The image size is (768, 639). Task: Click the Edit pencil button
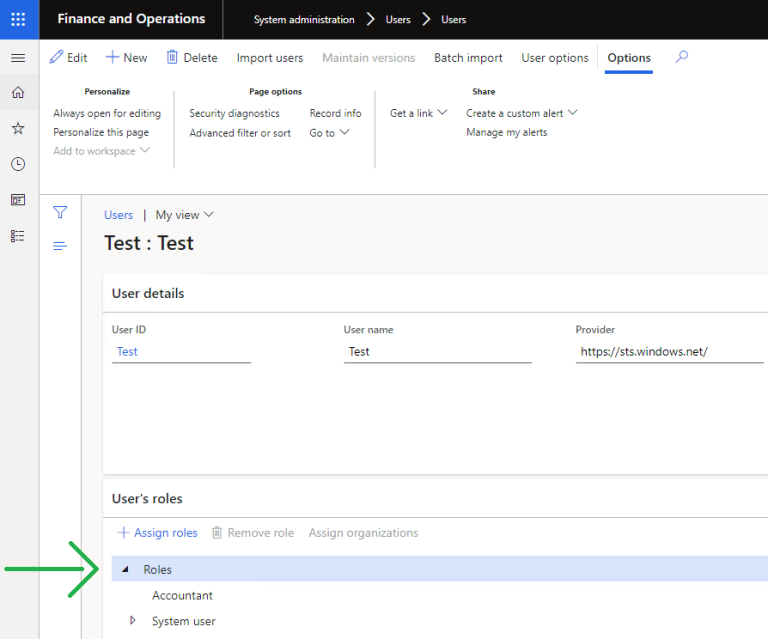(x=69, y=57)
